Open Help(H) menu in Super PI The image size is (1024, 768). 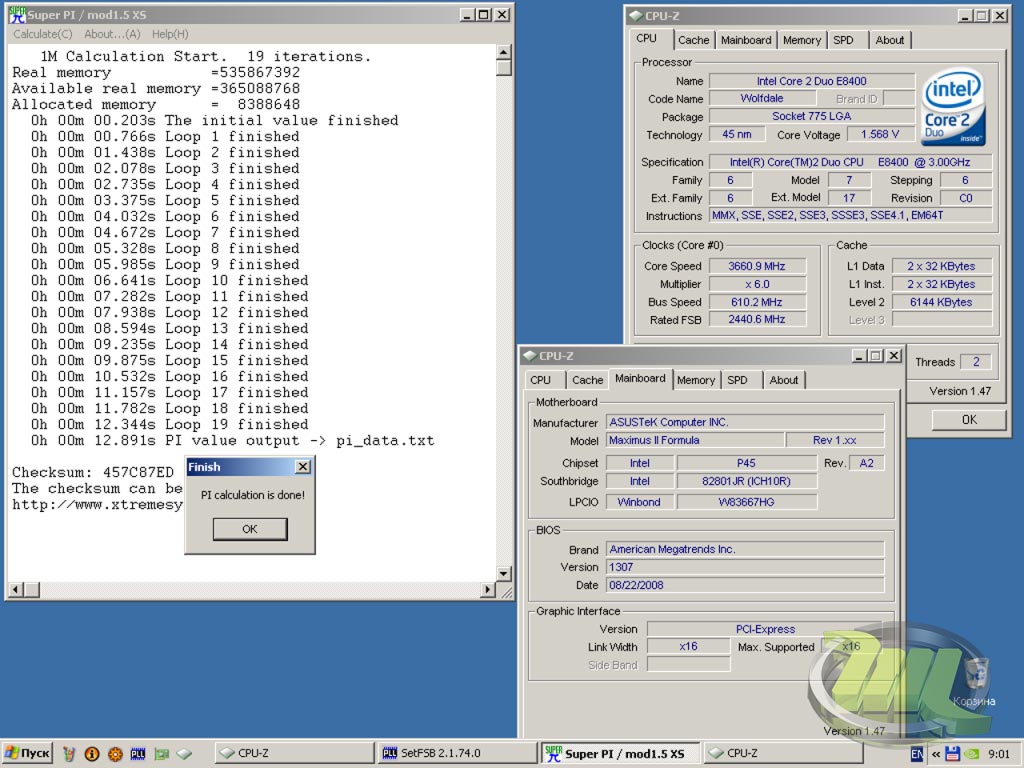coord(170,34)
